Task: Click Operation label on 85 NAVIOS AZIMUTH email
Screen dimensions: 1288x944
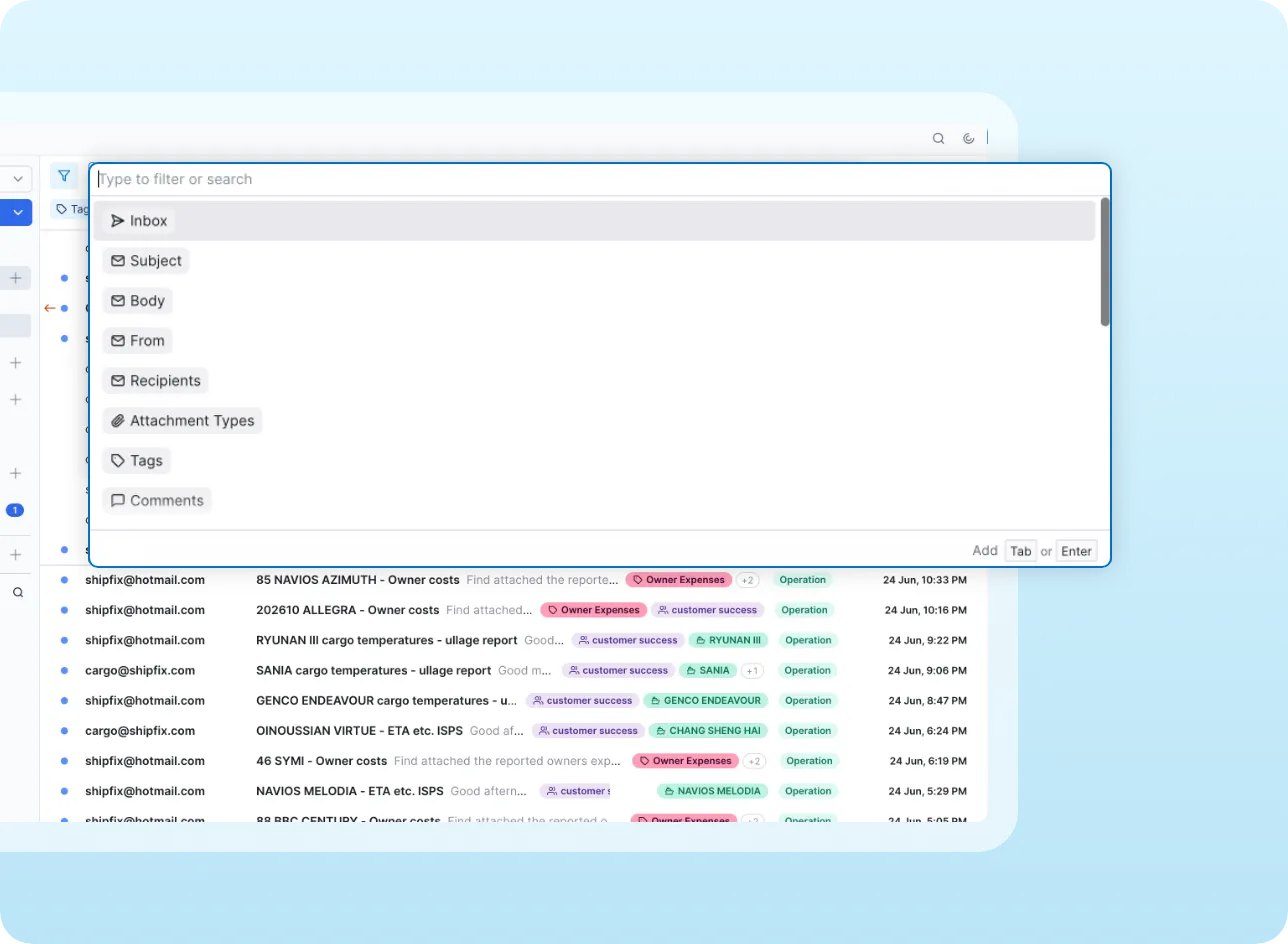Action: (x=803, y=580)
